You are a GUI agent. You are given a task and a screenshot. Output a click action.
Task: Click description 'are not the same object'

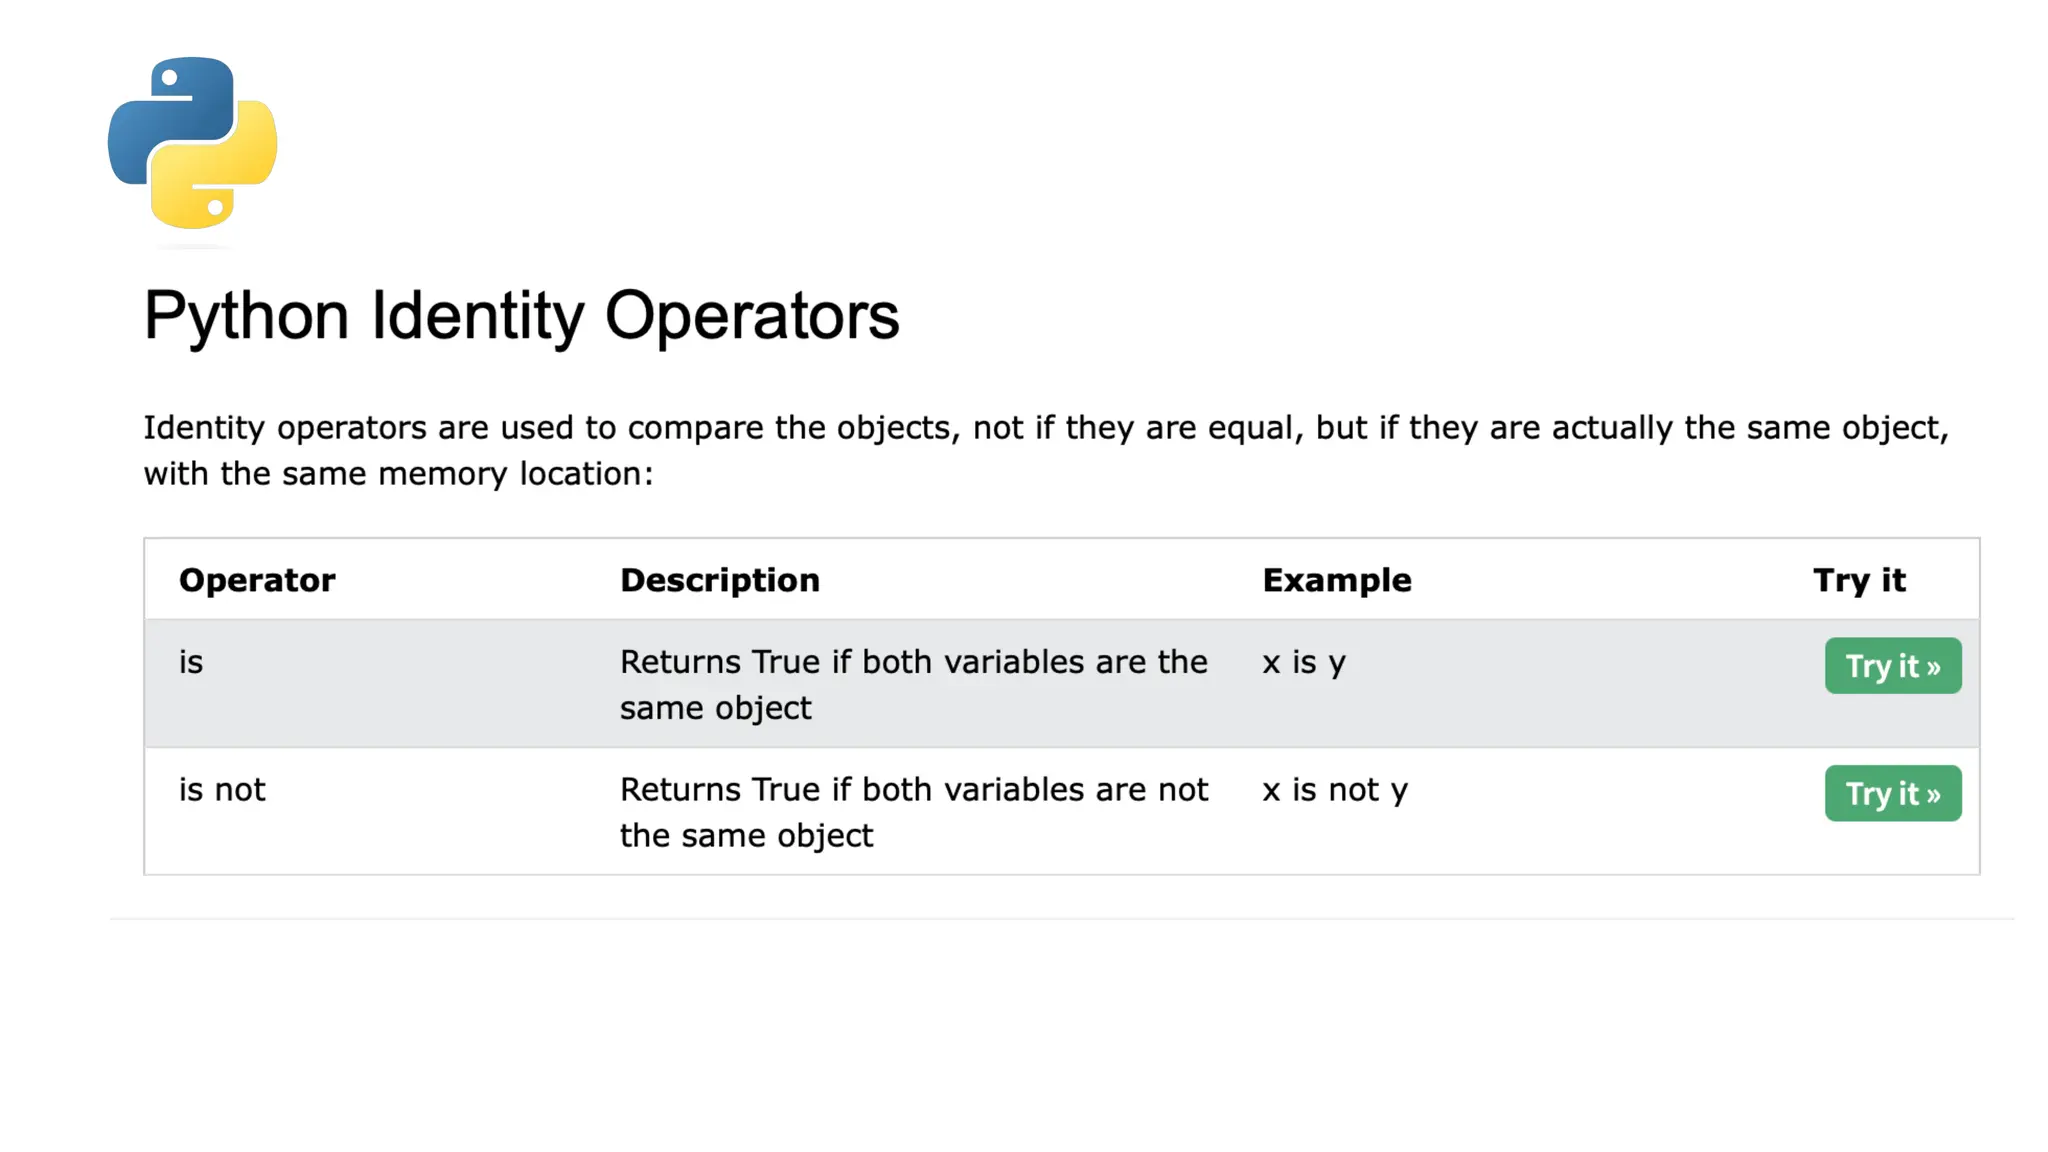914,812
